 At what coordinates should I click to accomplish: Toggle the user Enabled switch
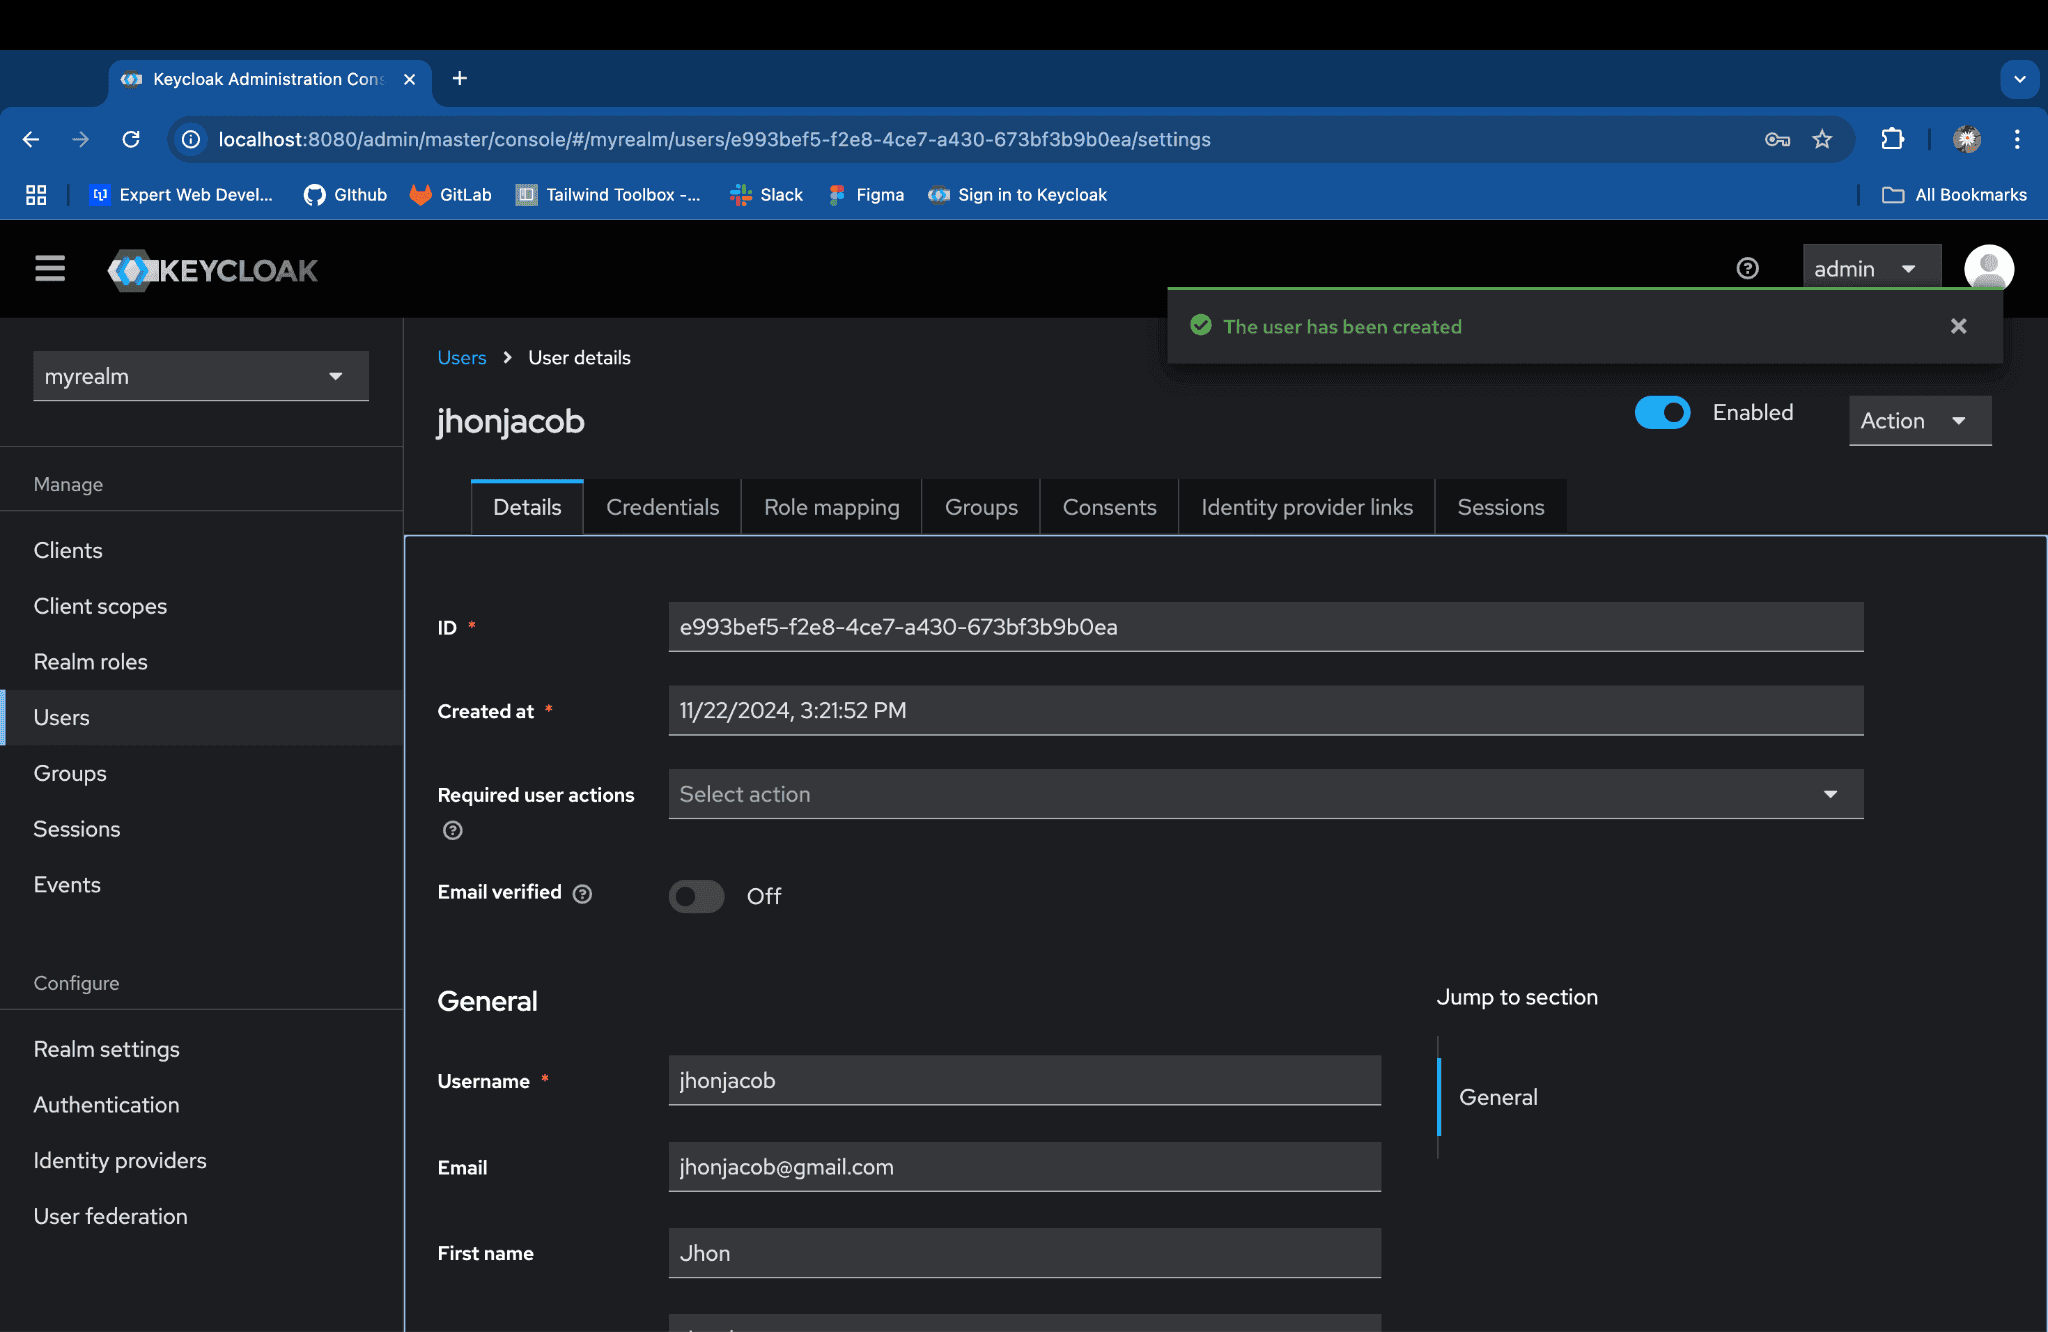pyautogui.click(x=1662, y=412)
